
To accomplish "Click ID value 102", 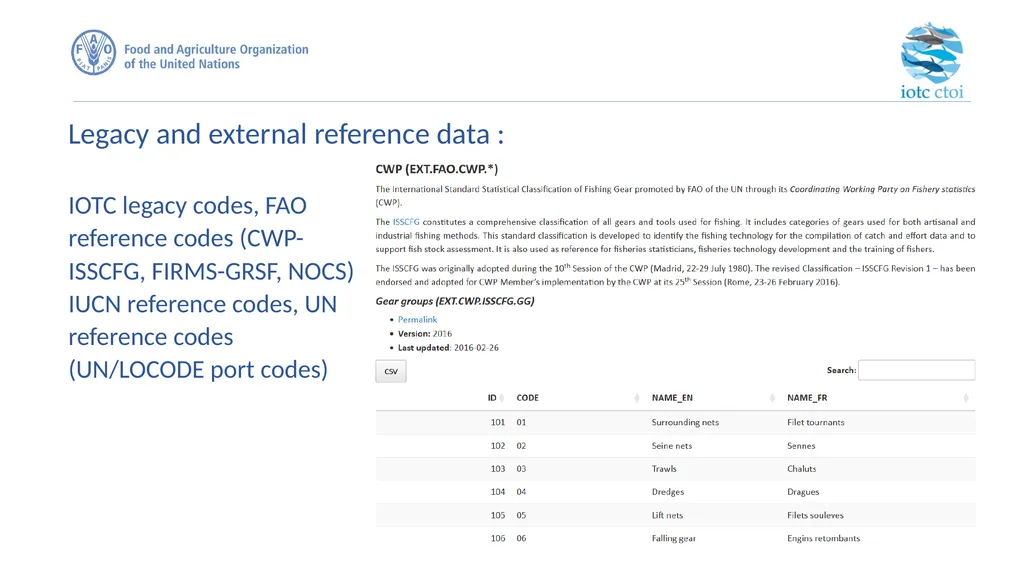I will (x=498, y=446).
